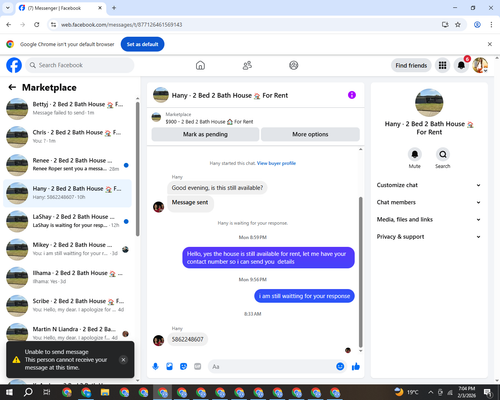Open Windows taskbar search

click(28, 392)
